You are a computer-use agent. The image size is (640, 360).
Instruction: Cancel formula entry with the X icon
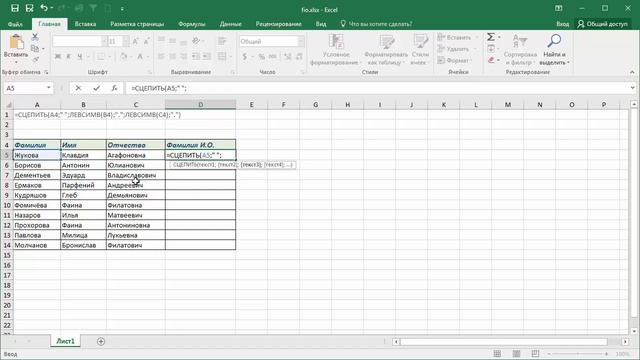78,88
